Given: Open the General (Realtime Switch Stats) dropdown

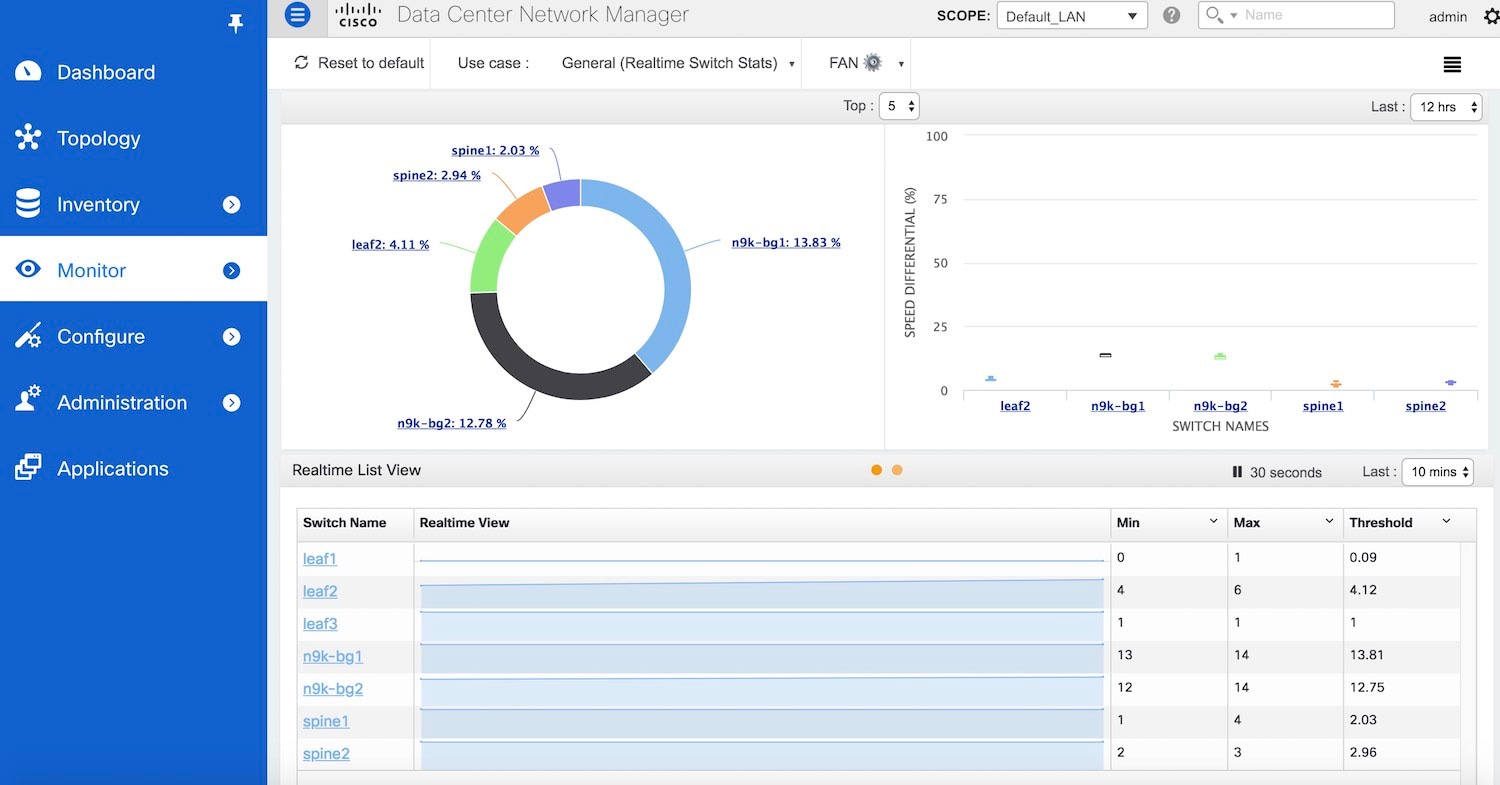Looking at the screenshot, I should click(x=678, y=63).
